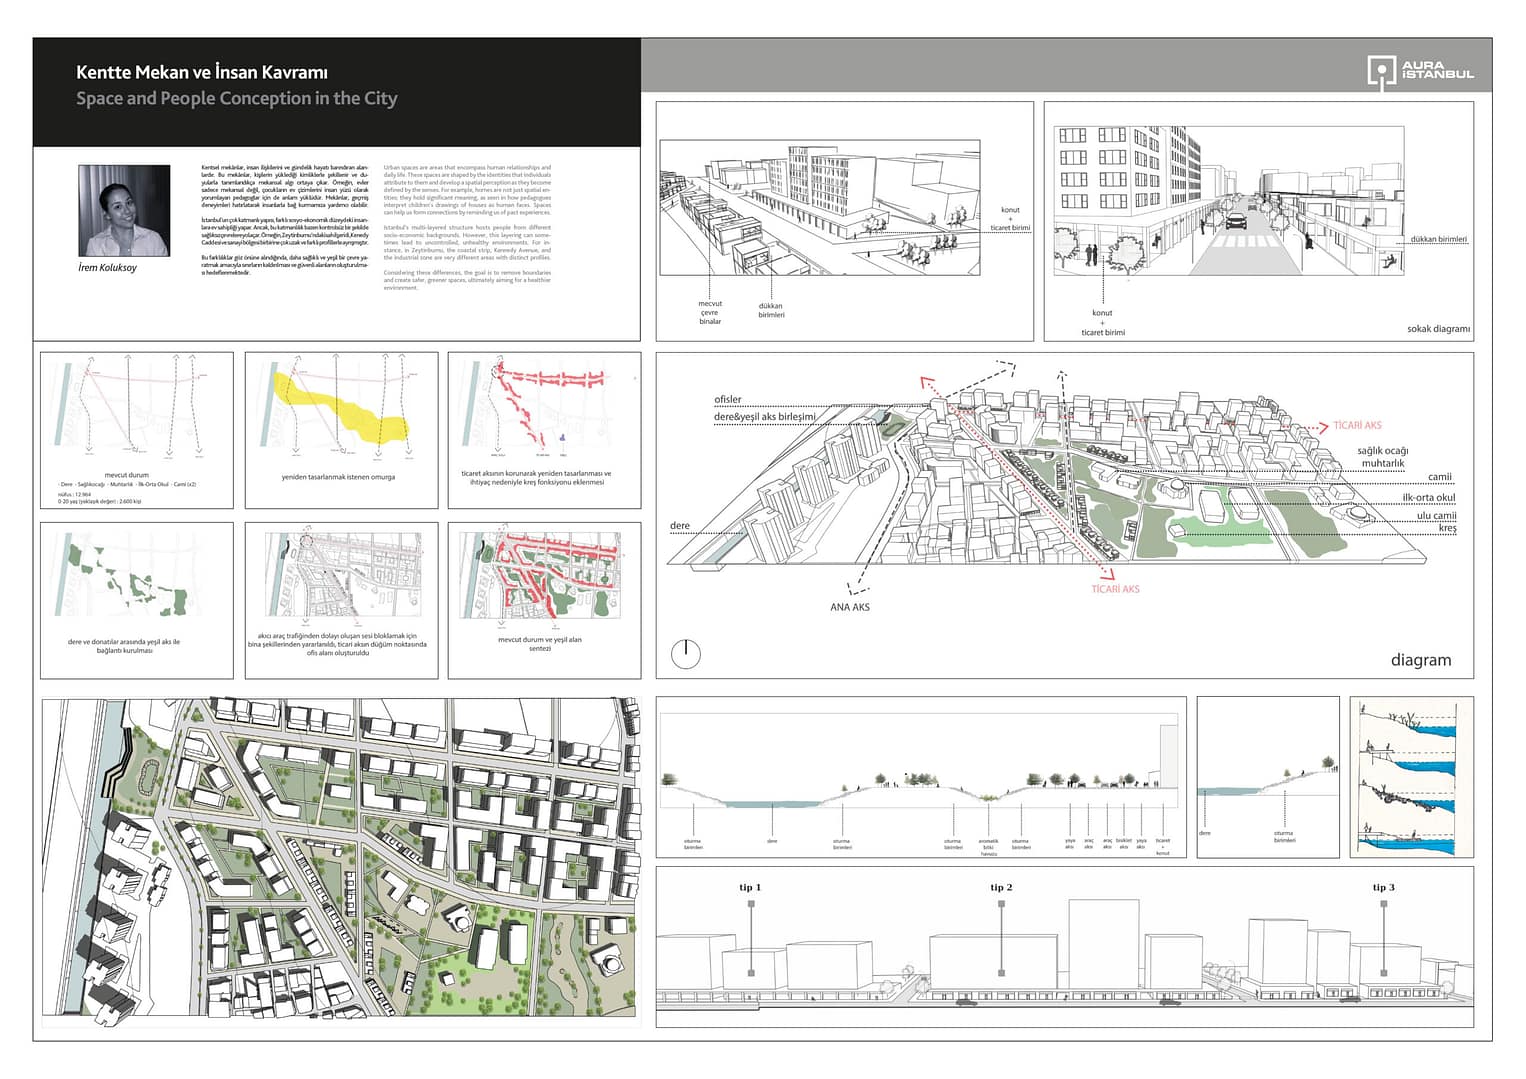Click the 'sokak diagramı' caption
The width and height of the screenshot is (1526, 1079).
point(1437,329)
